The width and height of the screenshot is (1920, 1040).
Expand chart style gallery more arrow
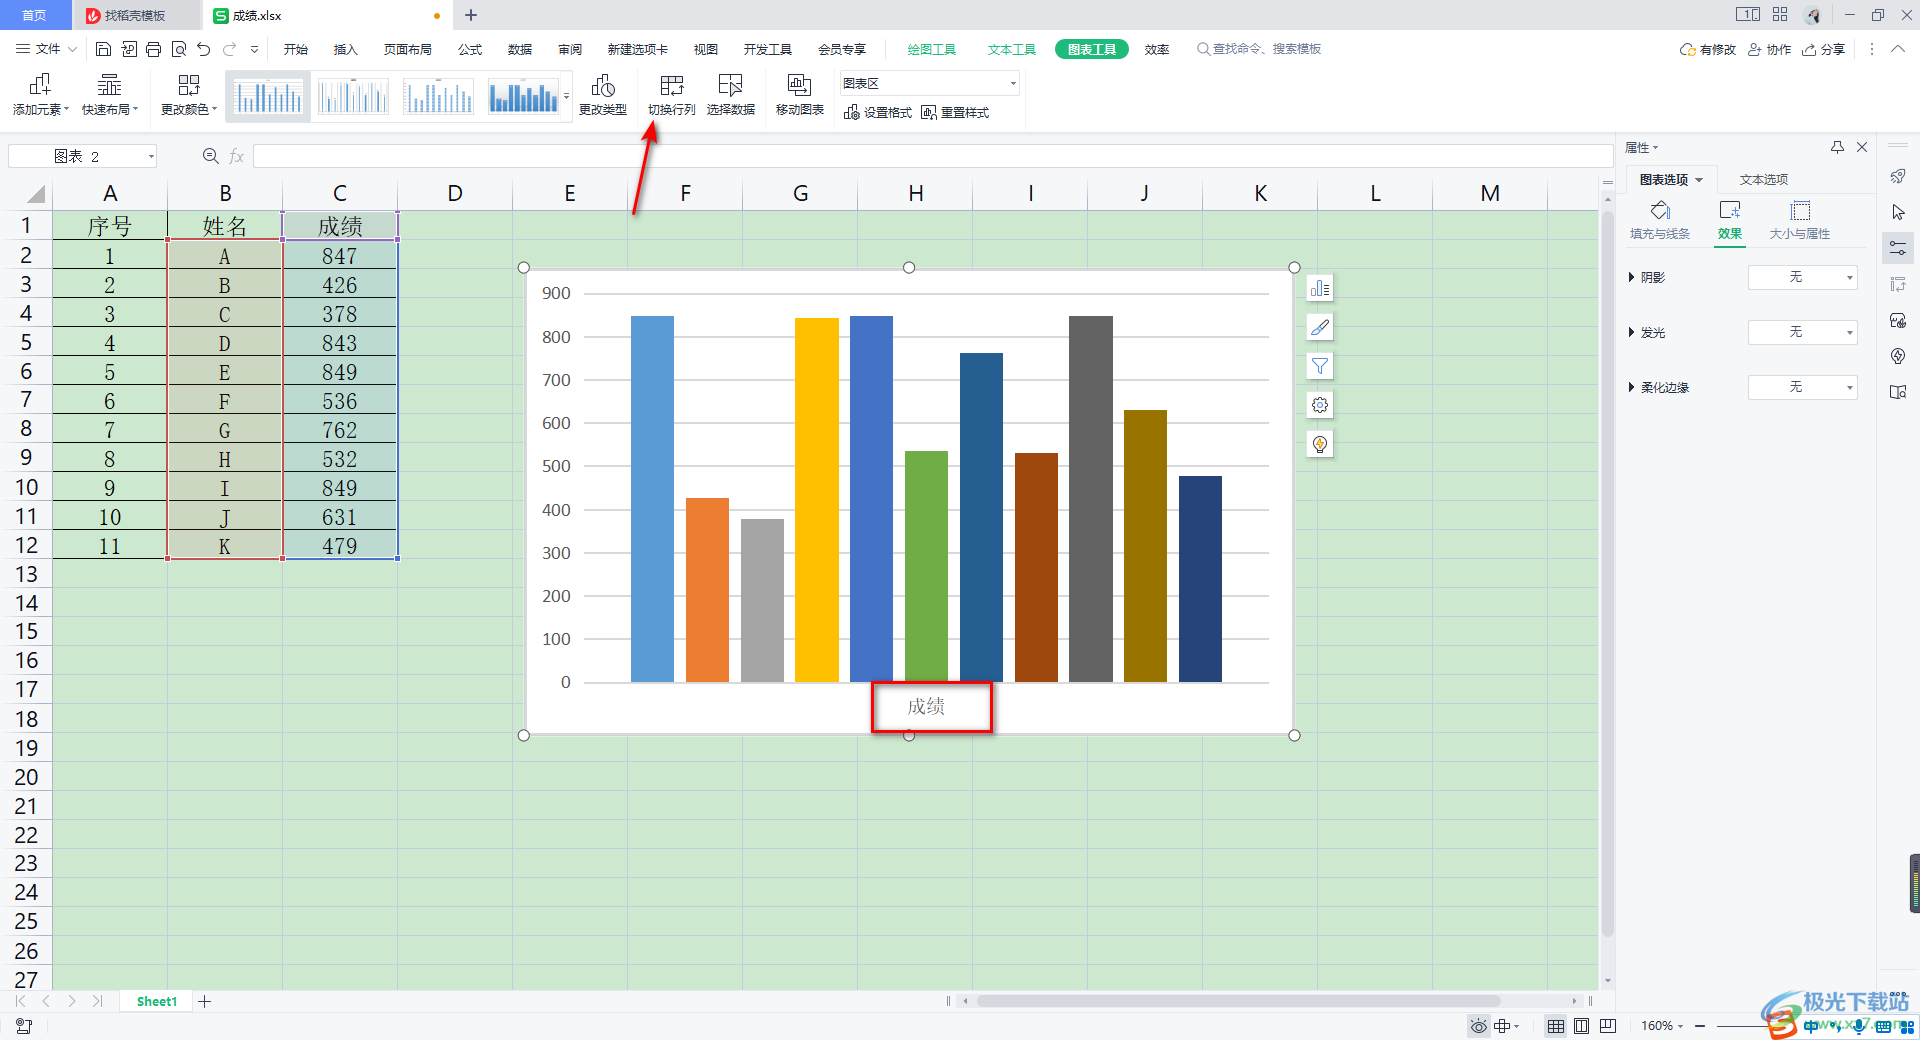click(567, 97)
